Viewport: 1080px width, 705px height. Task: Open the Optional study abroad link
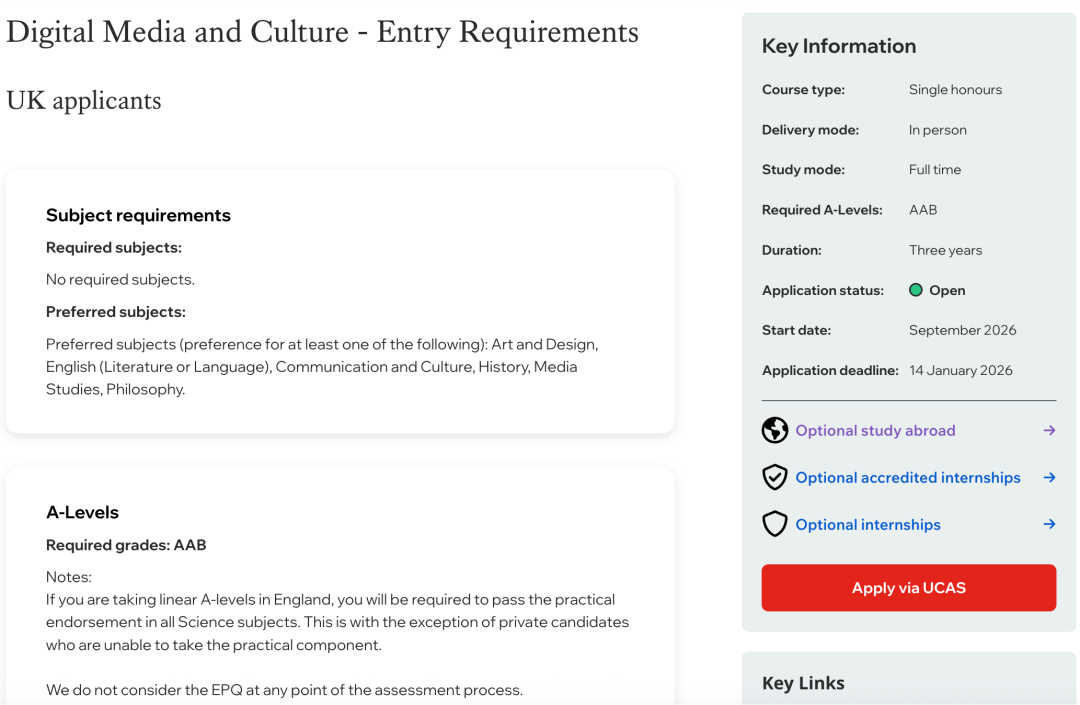click(875, 431)
